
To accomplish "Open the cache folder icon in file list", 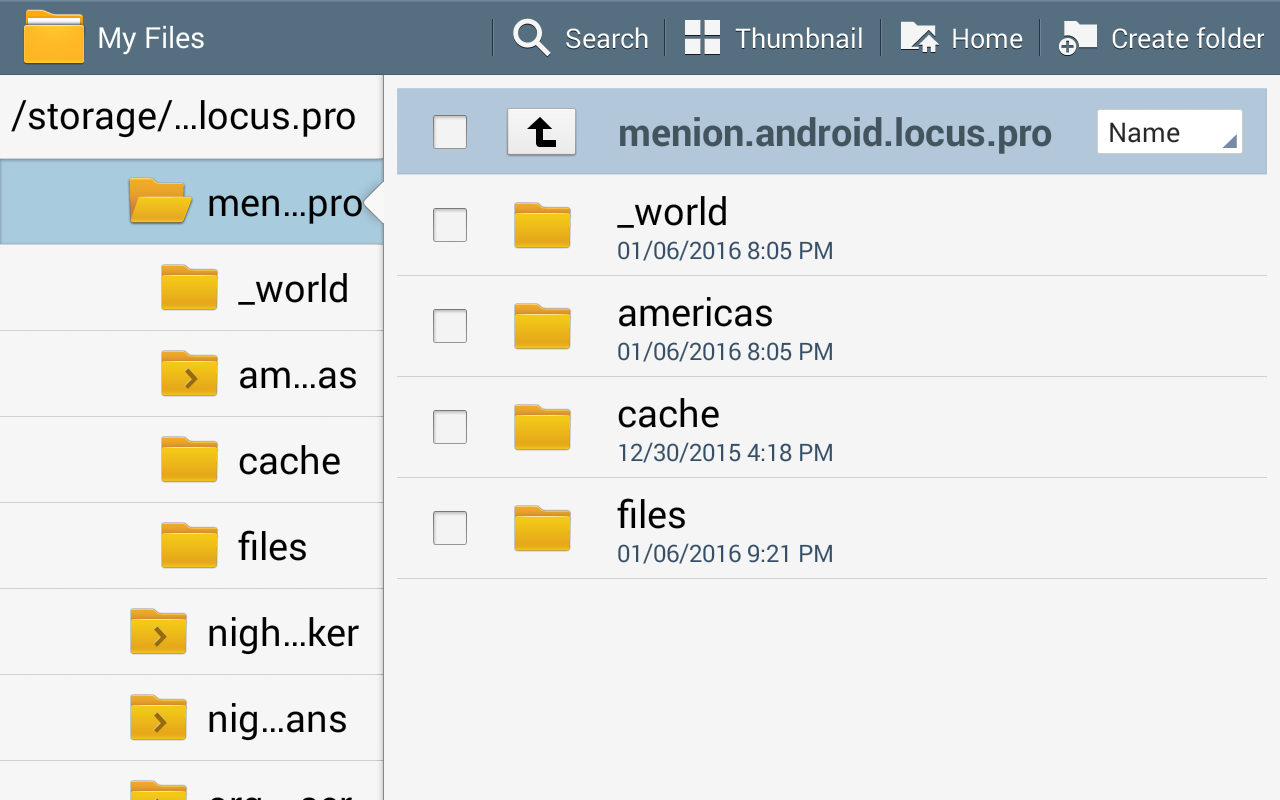I will [x=542, y=427].
